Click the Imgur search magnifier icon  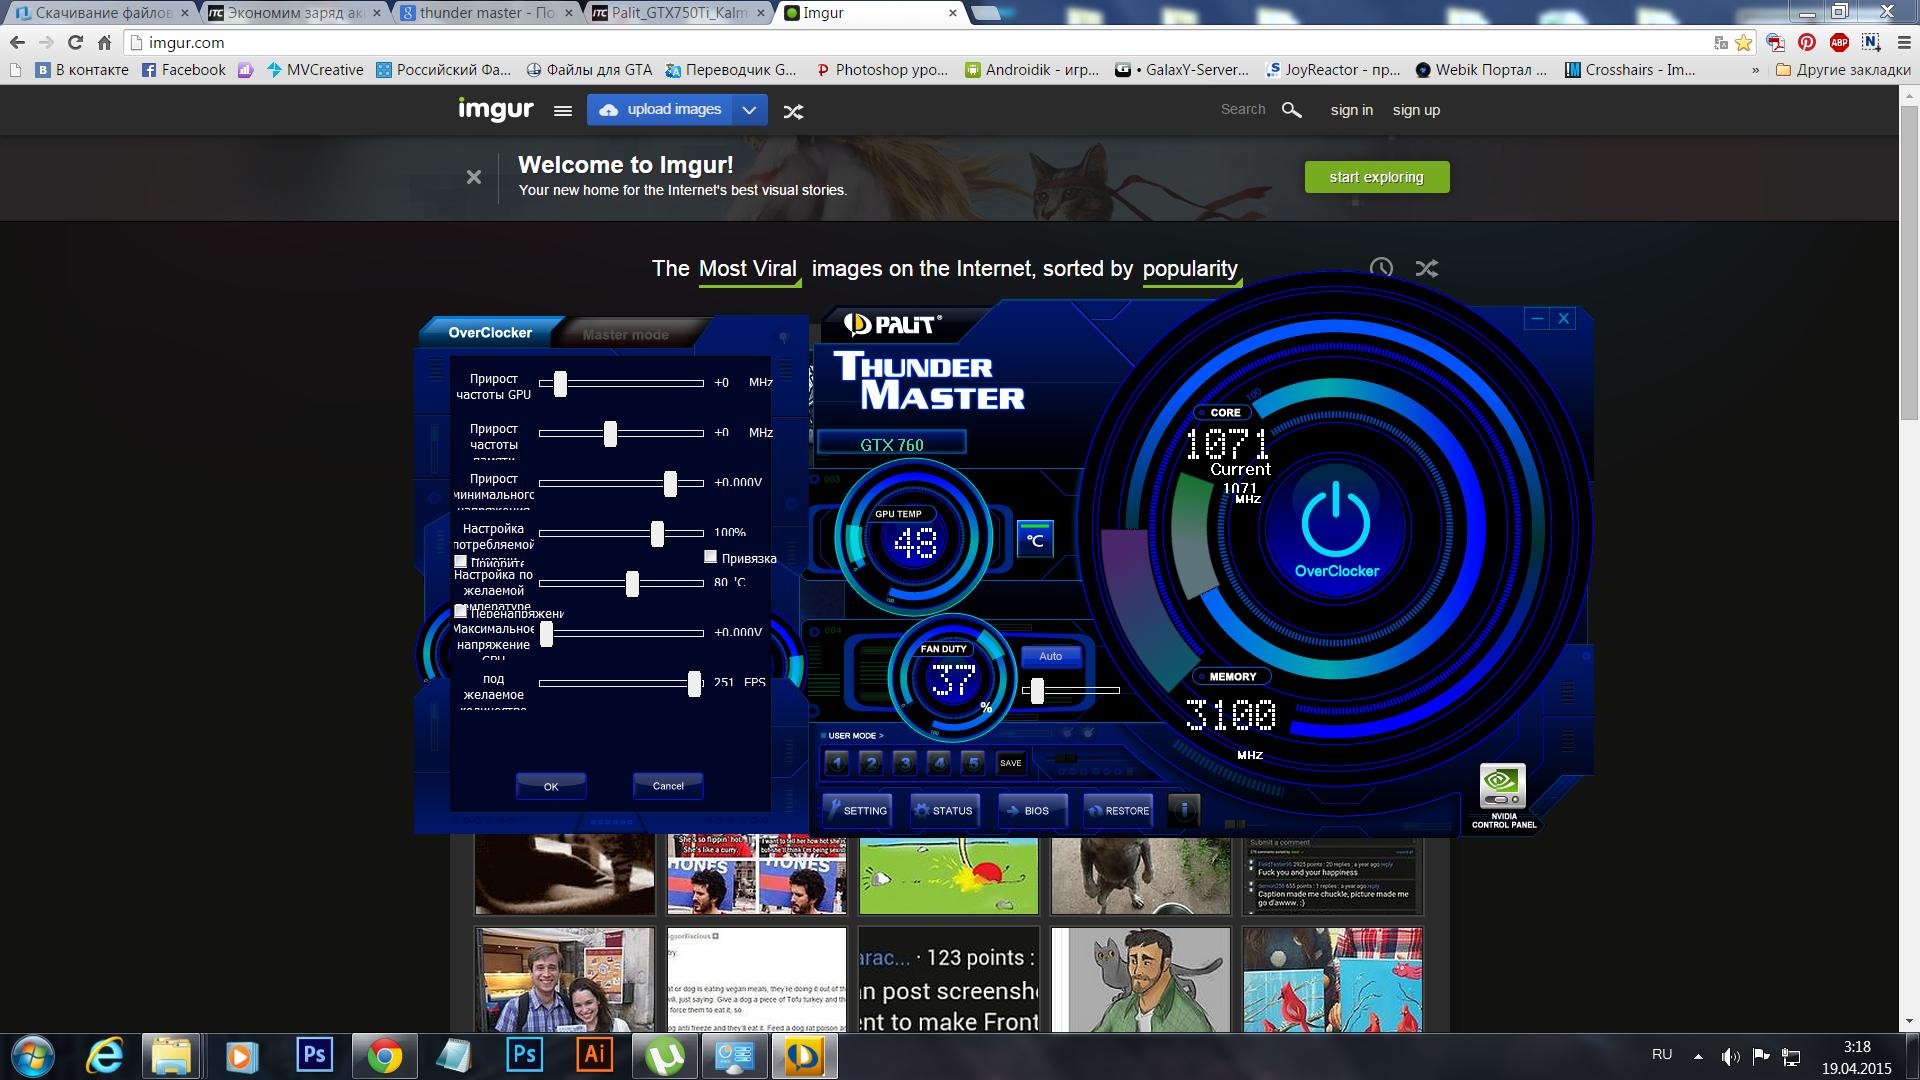tap(1292, 110)
